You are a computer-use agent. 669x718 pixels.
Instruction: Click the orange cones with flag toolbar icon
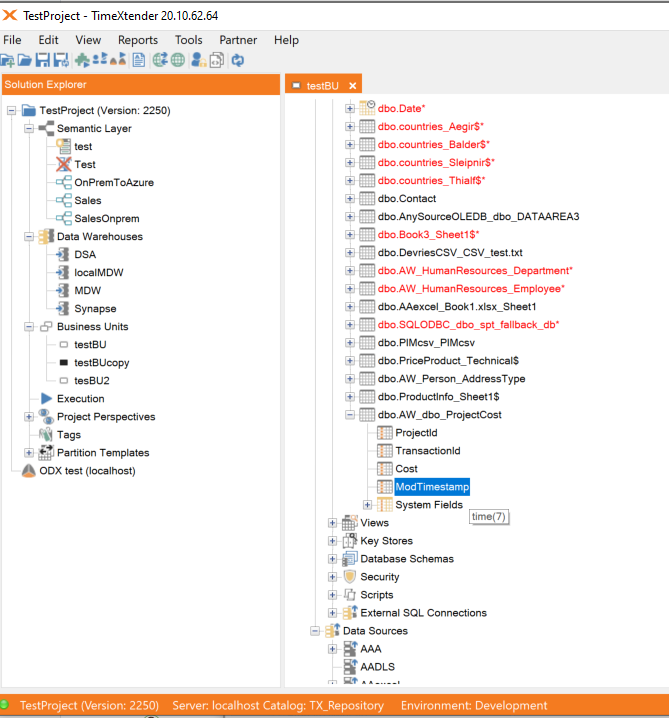(118, 59)
